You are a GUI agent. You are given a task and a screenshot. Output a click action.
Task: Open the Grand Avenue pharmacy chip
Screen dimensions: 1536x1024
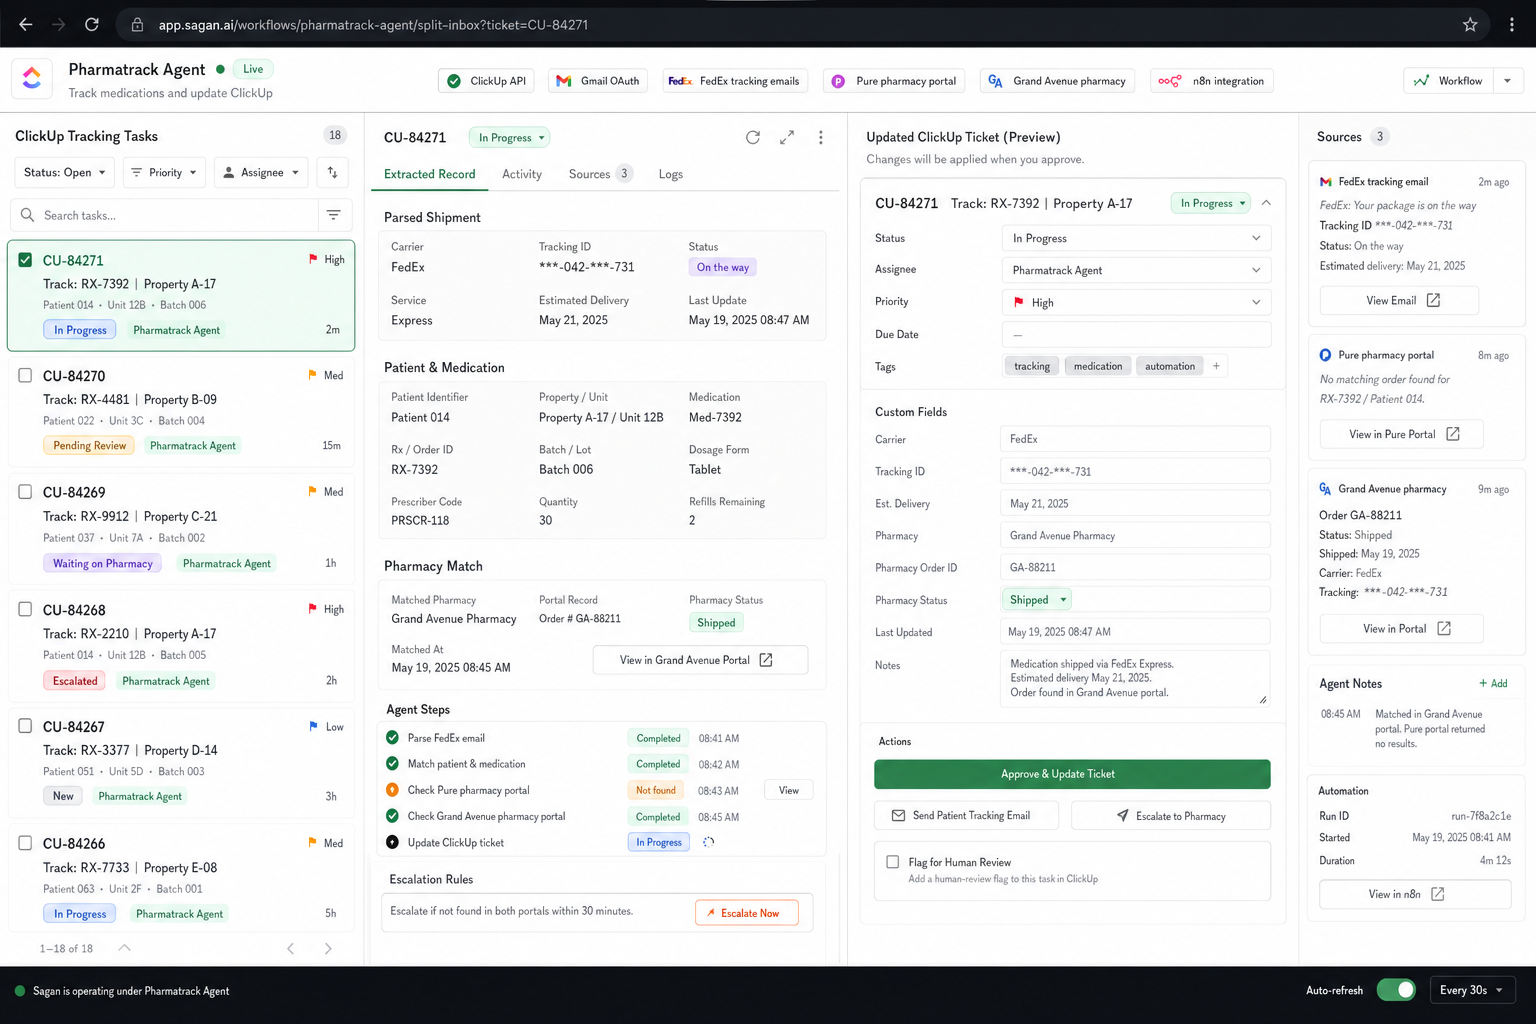click(x=1057, y=81)
